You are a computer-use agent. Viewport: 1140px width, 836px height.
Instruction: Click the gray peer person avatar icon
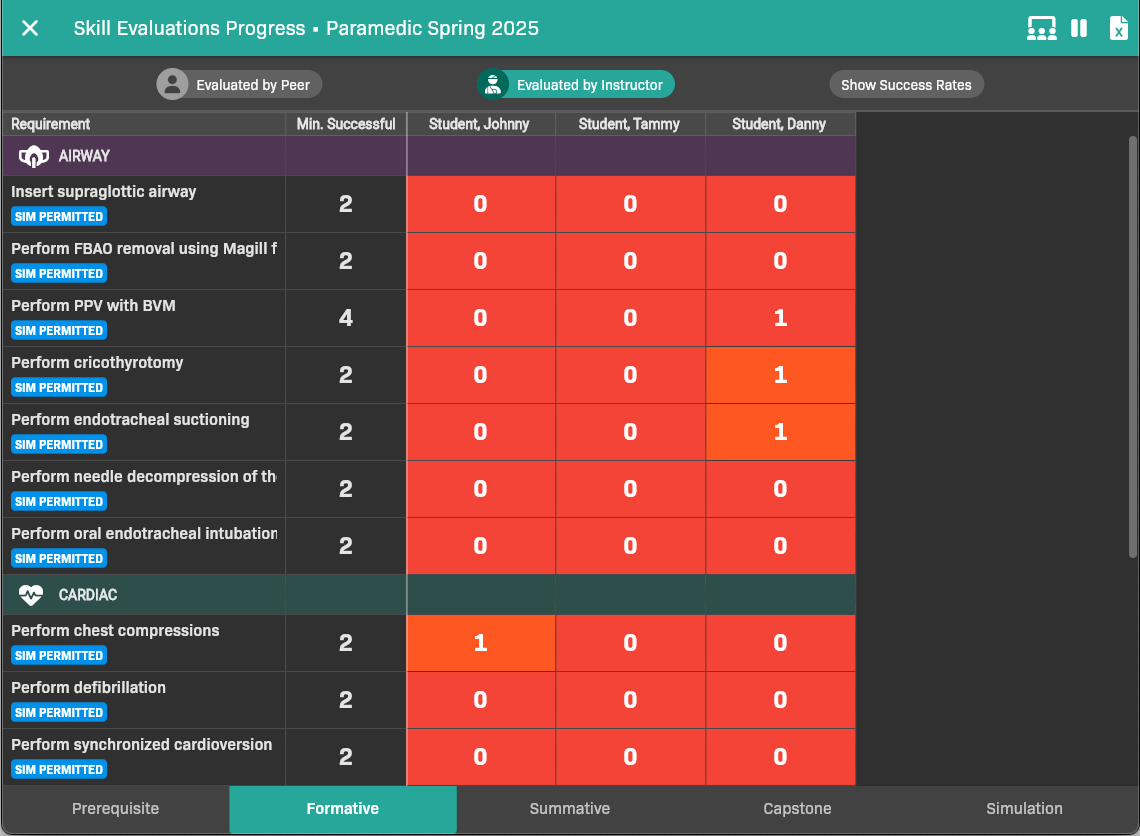pos(173,85)
